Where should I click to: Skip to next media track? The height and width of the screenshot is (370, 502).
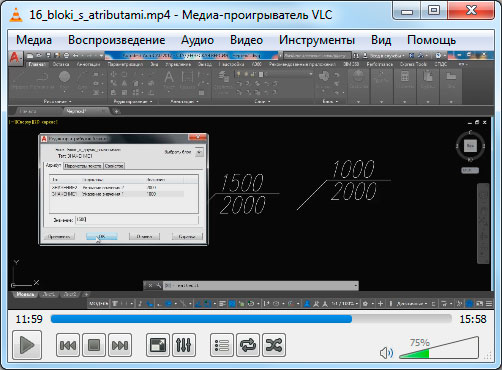pos(120,345)
